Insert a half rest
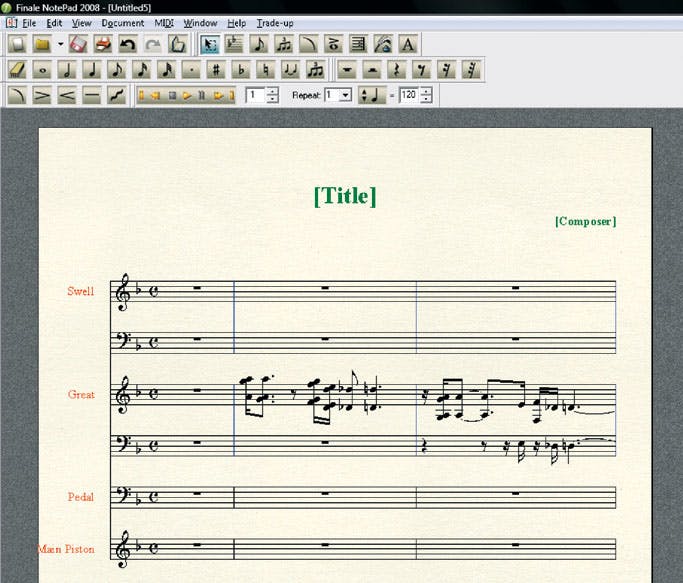This screenshot has width=683, height=583. click(x=372, y=70)
